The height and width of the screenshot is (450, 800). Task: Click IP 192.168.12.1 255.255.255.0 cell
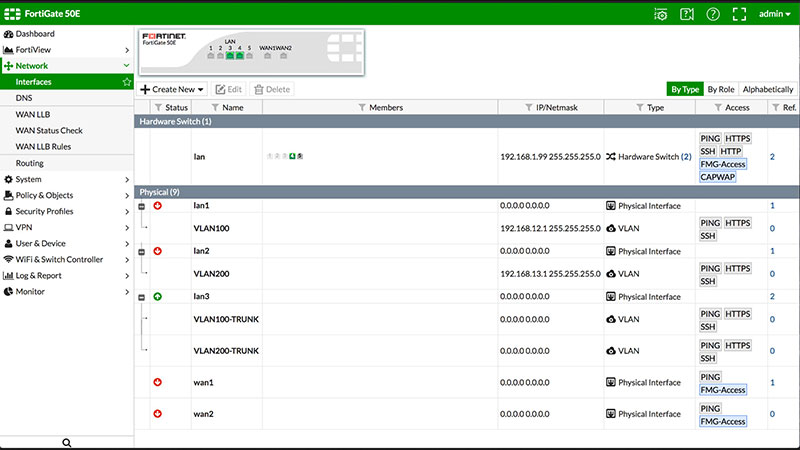point(551,229)
